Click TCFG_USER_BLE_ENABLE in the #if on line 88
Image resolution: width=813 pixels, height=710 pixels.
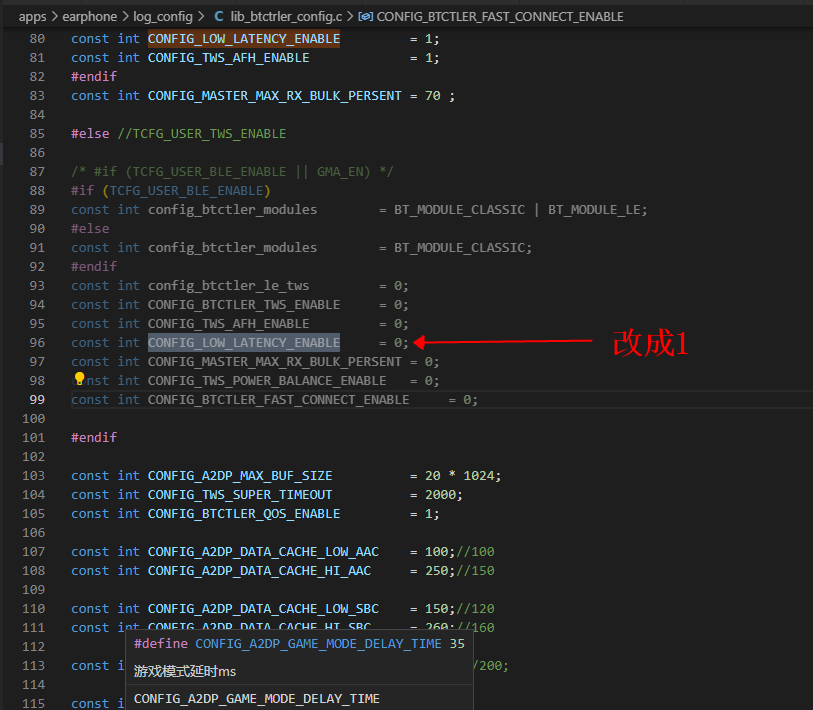pos(187,191)
